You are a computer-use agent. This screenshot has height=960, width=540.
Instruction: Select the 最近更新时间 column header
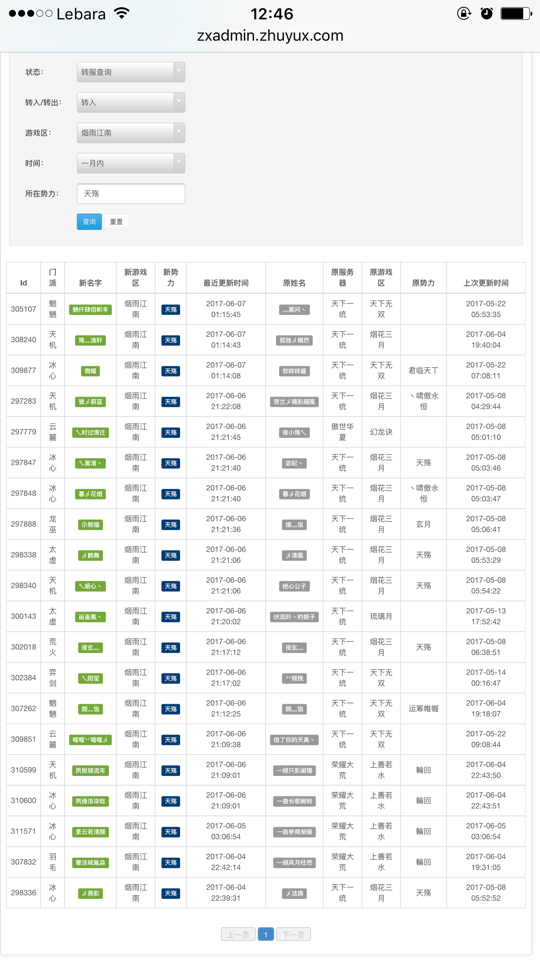(x=226, y=283)
